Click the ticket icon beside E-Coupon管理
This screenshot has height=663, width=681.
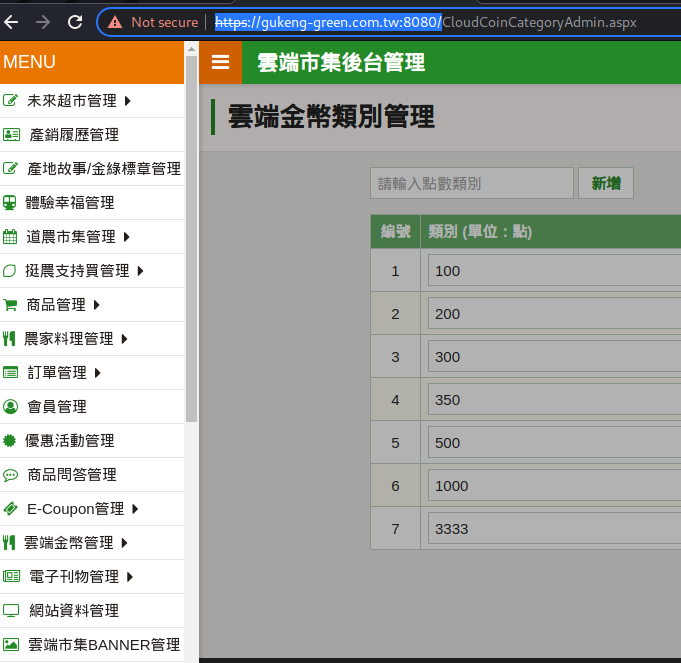(x=10, y=509)
